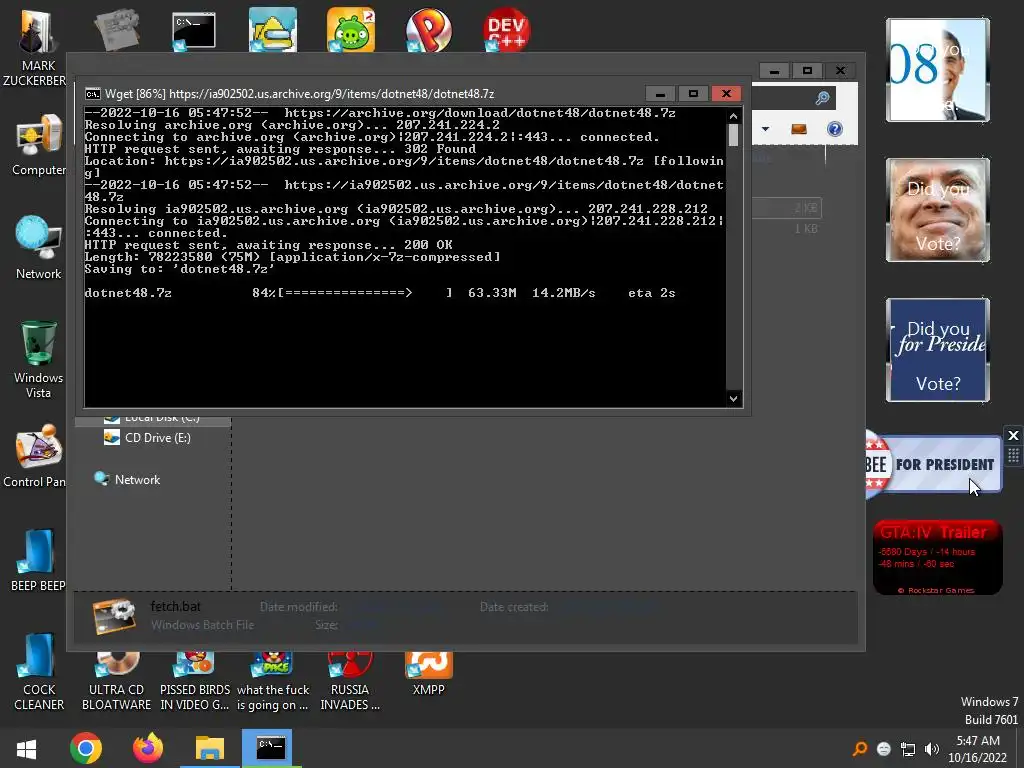This screenshot has height=768, width=1024.
Task: Click the gadget drag handle dots
Action: click(1013, 456)
